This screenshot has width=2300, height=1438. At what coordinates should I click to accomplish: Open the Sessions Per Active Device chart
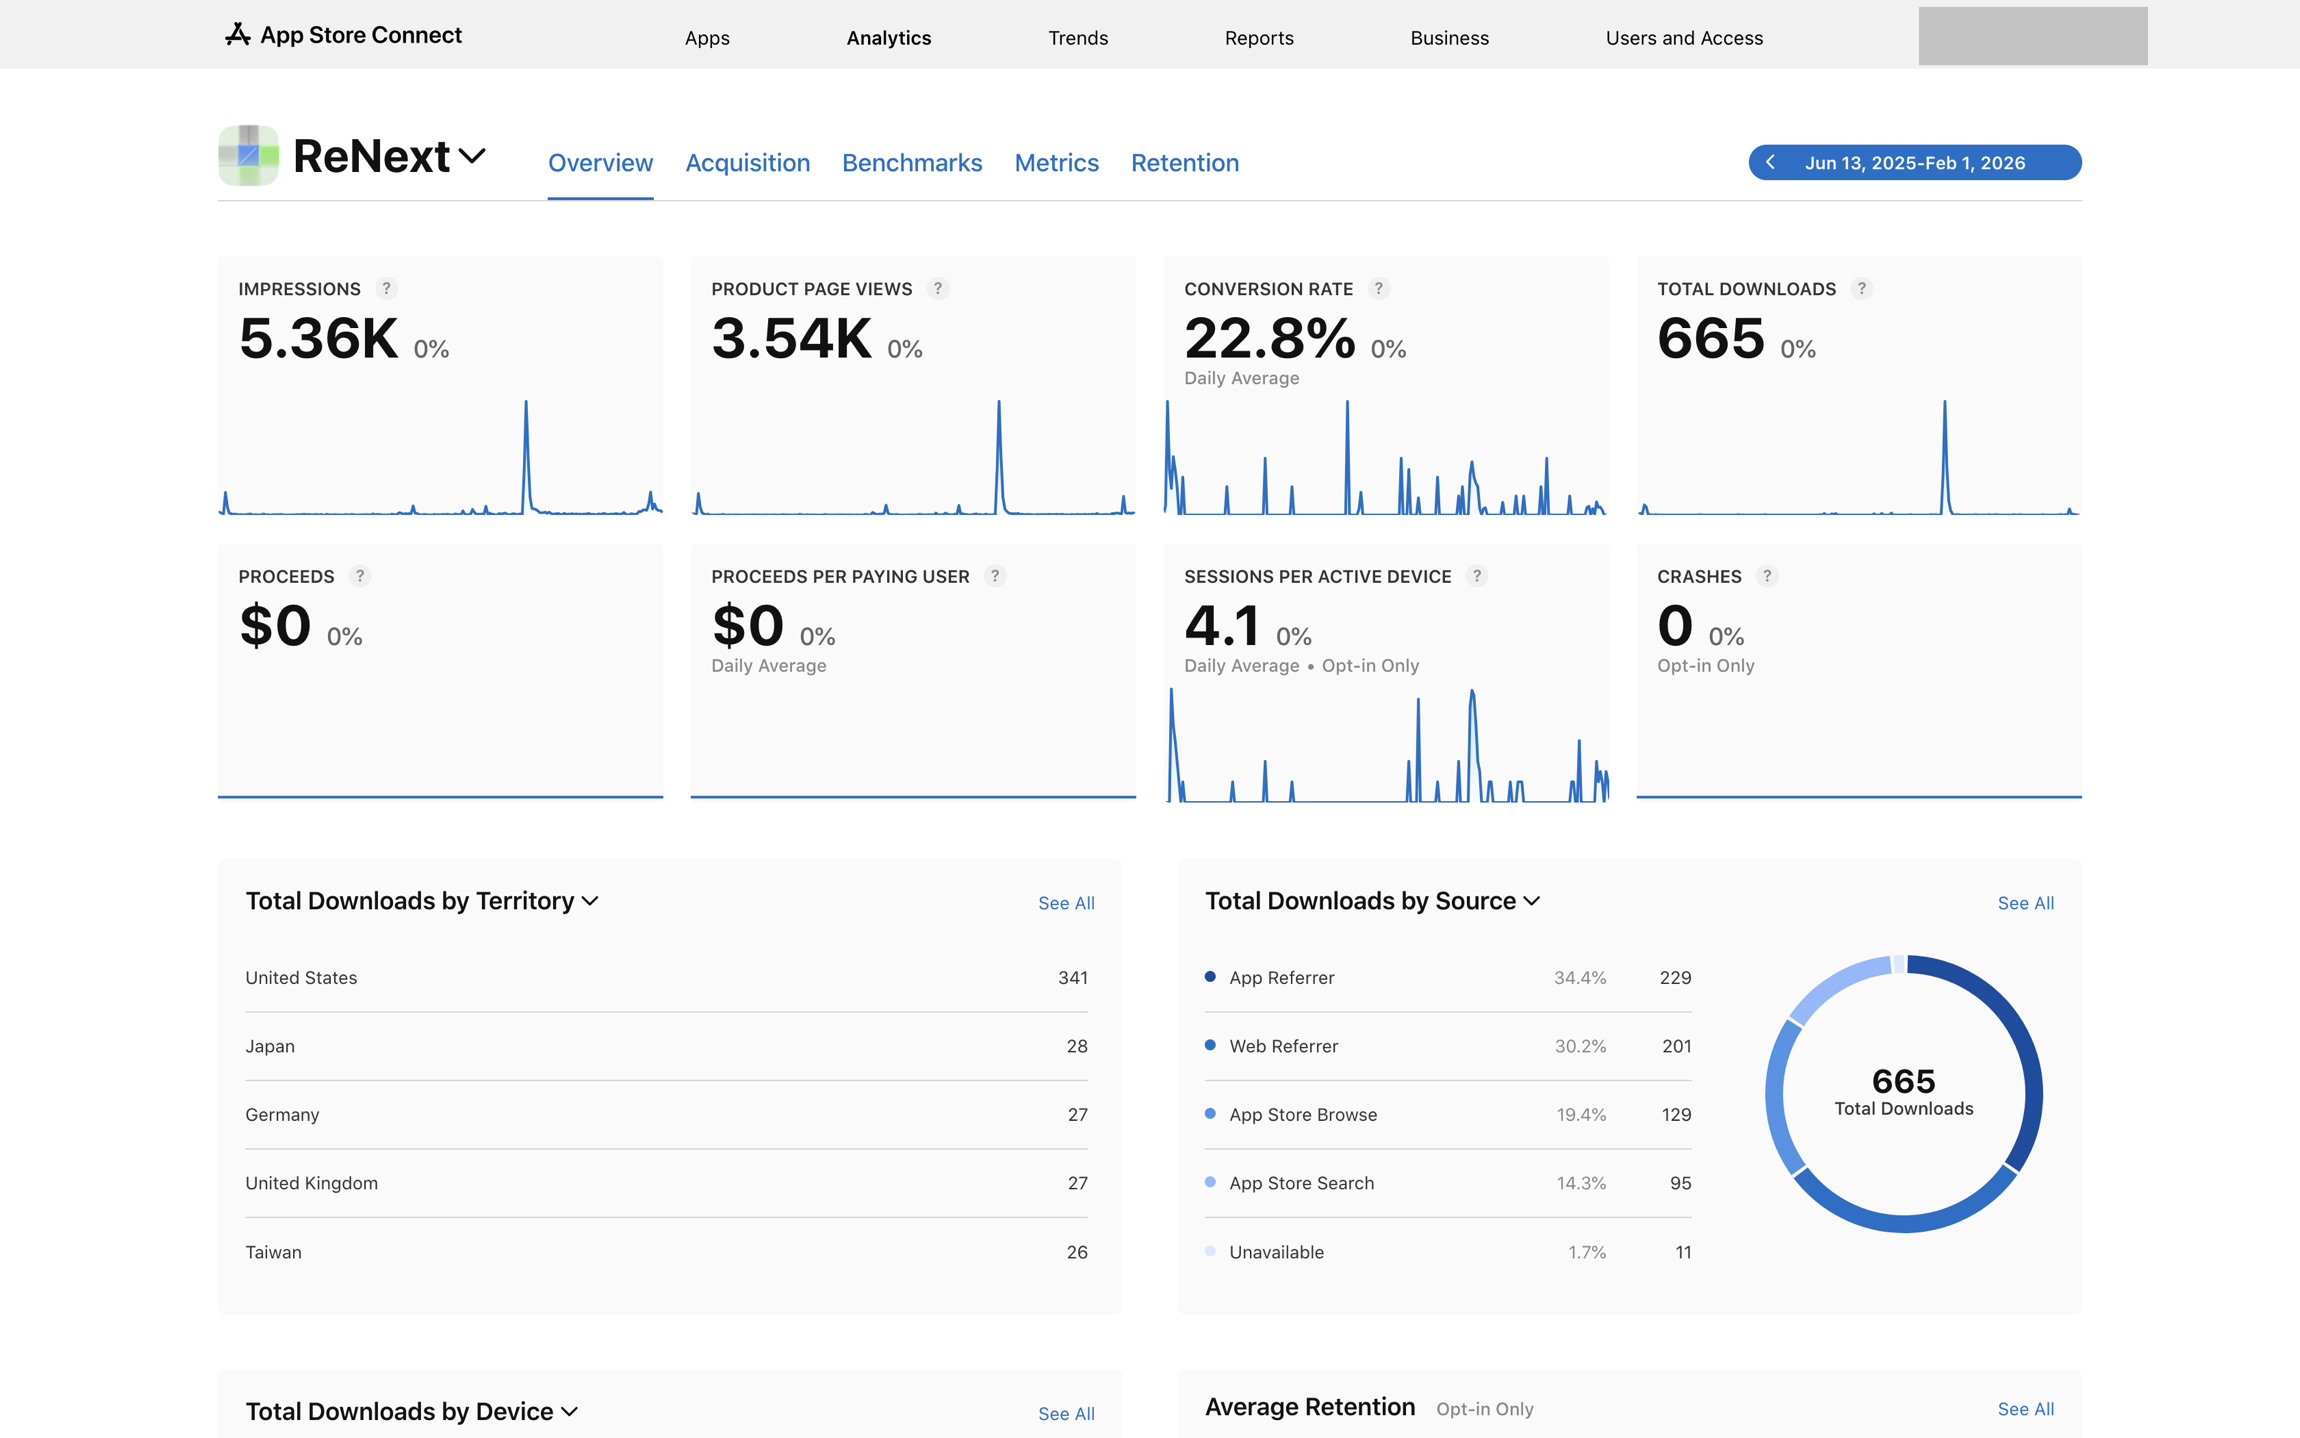tap(1386, 745)
